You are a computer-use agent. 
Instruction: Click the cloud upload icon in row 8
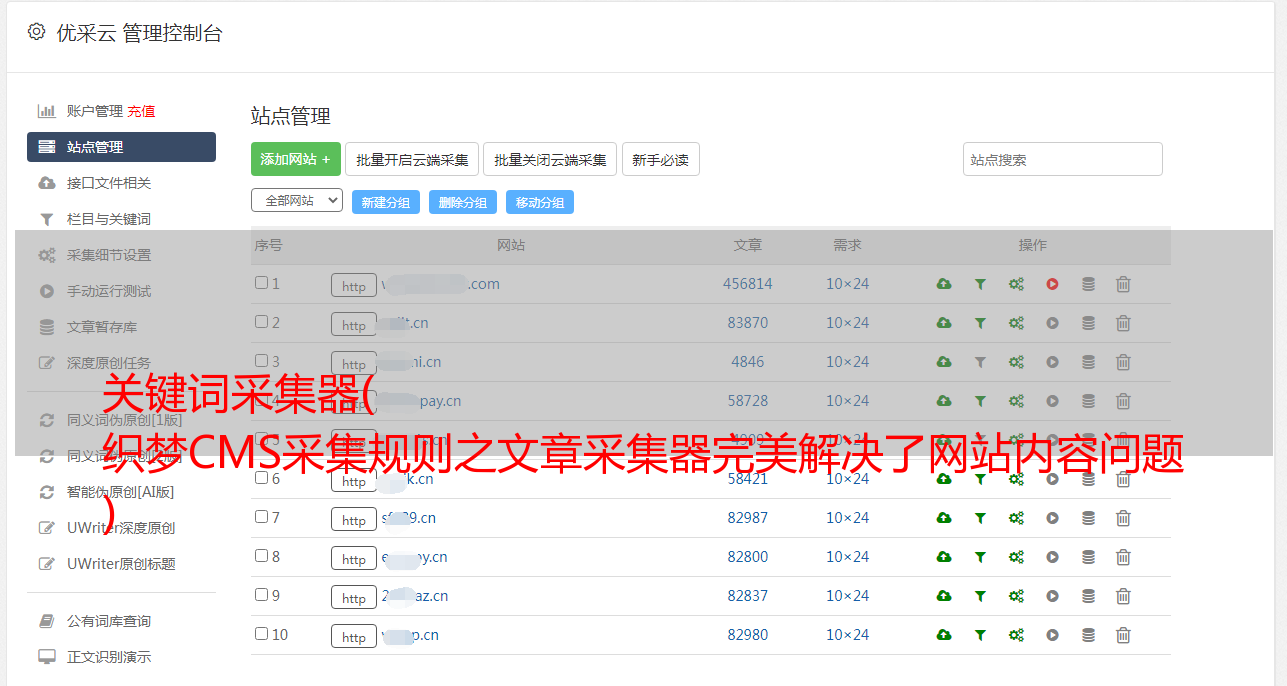click(x=944, y=557)
